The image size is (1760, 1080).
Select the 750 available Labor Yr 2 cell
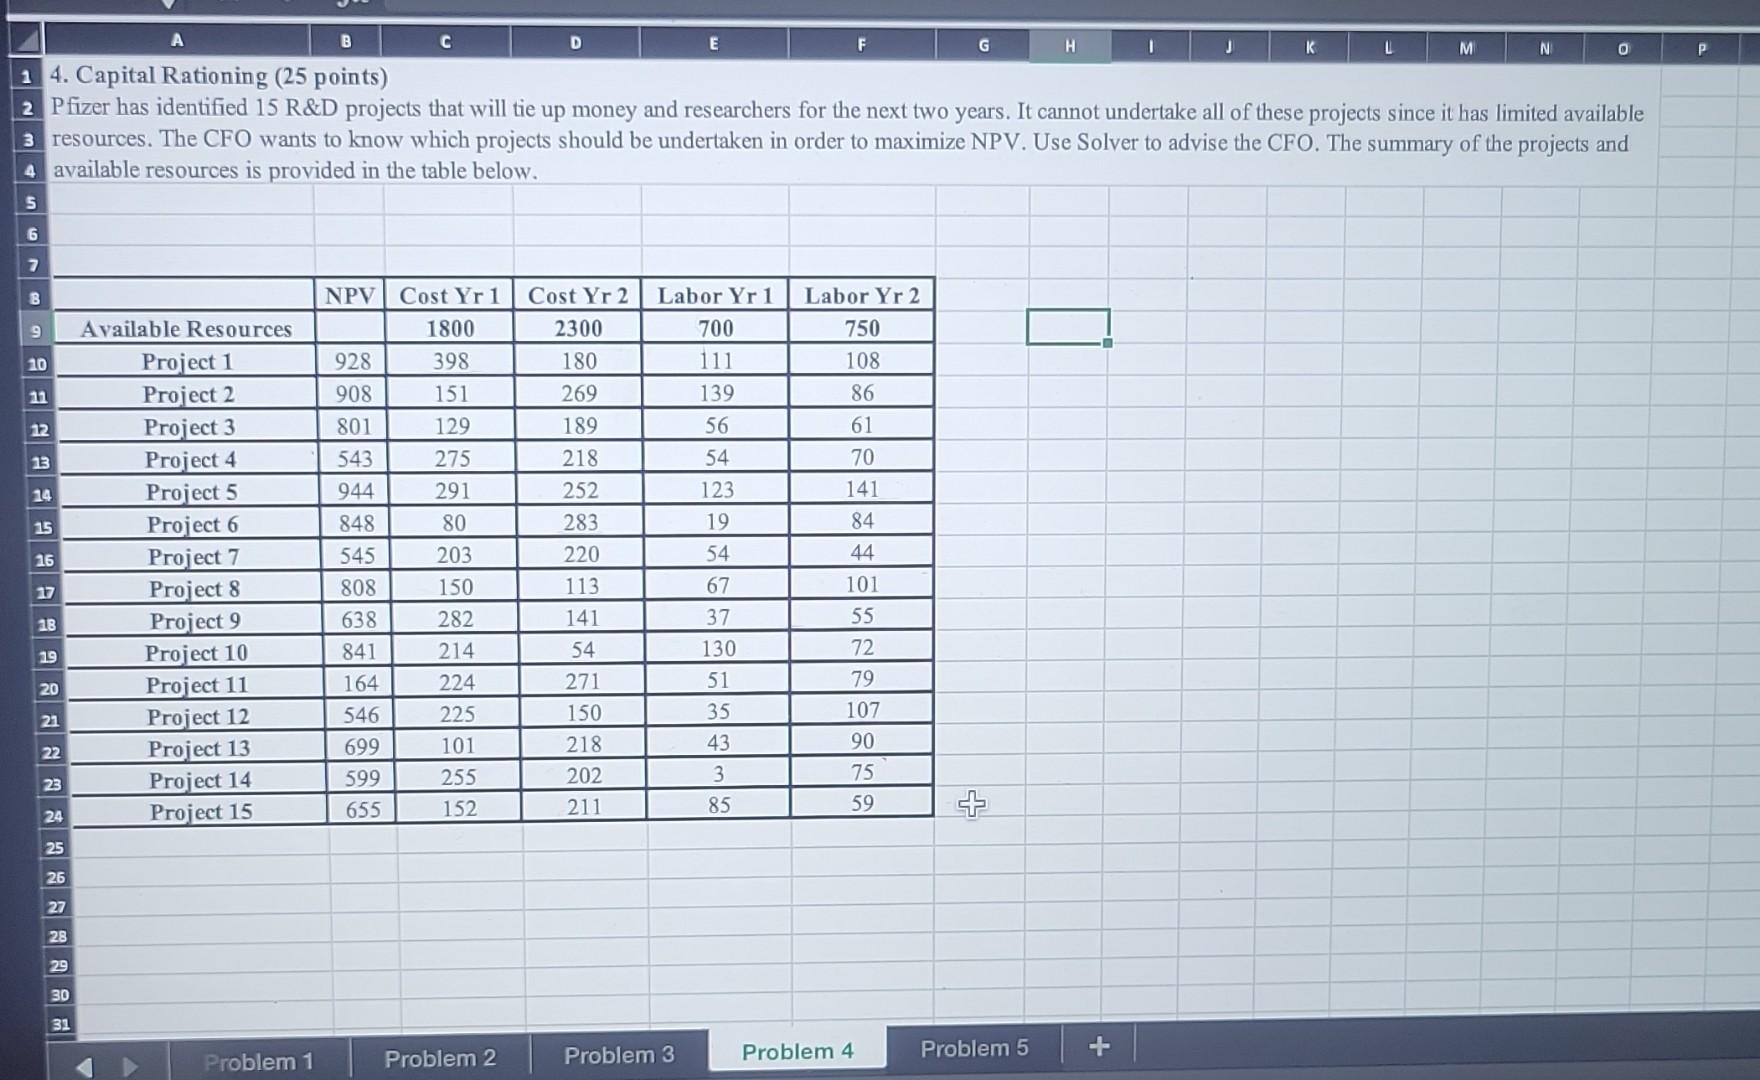(x=862, y=328)
